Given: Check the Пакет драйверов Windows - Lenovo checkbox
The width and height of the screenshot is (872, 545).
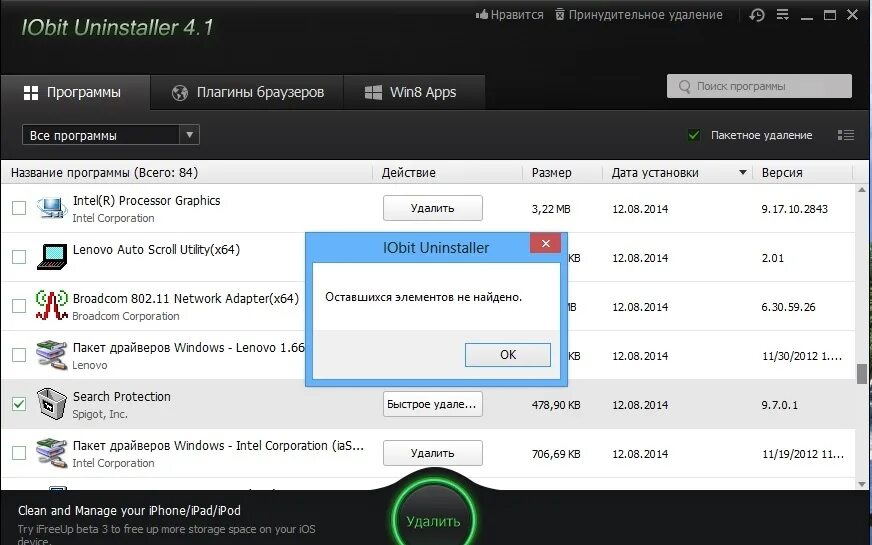Looking at the screenshot, I should tap(19, 355).
